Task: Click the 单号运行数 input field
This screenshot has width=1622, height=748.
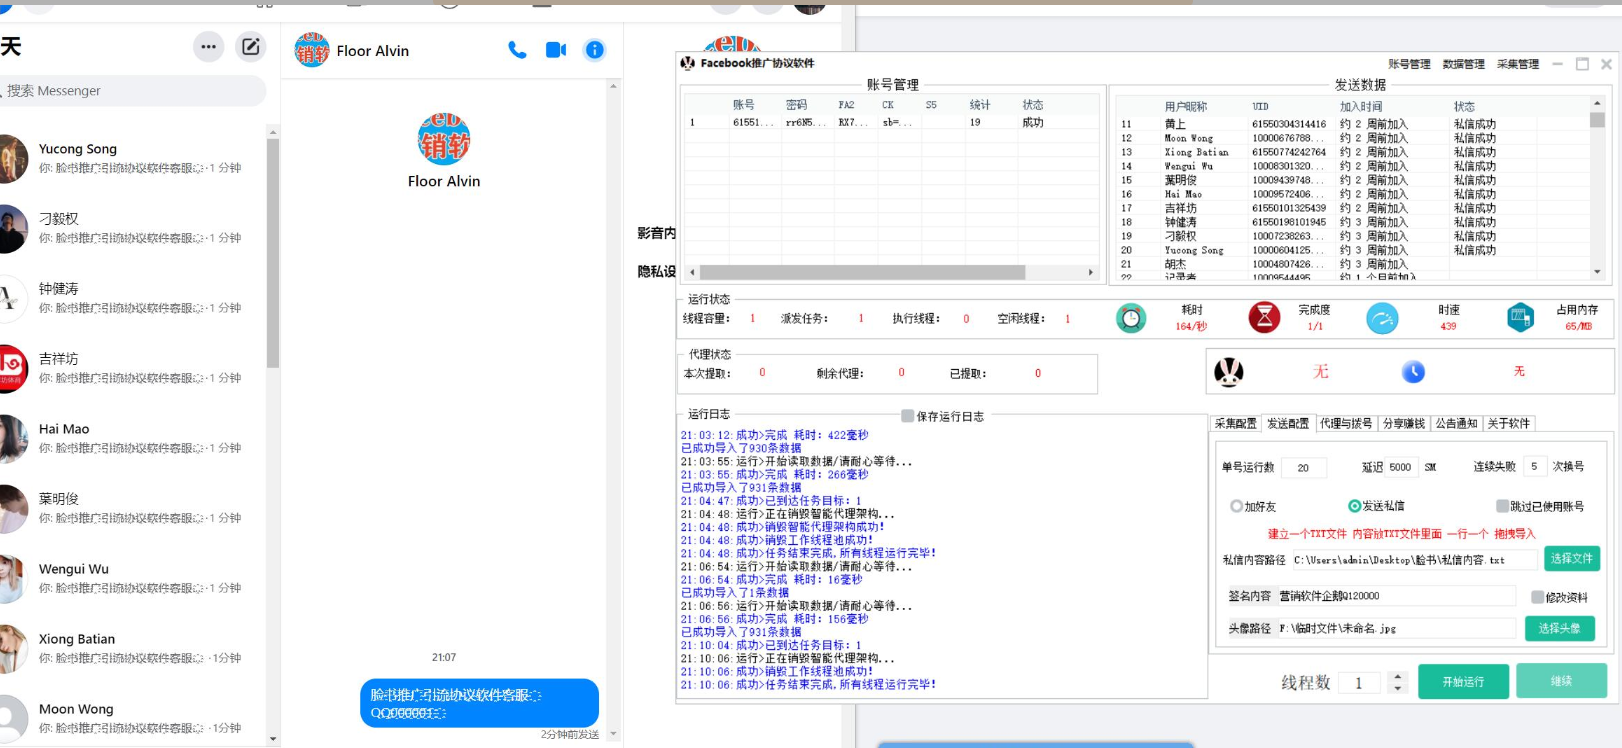Action: coord(1305,467)
